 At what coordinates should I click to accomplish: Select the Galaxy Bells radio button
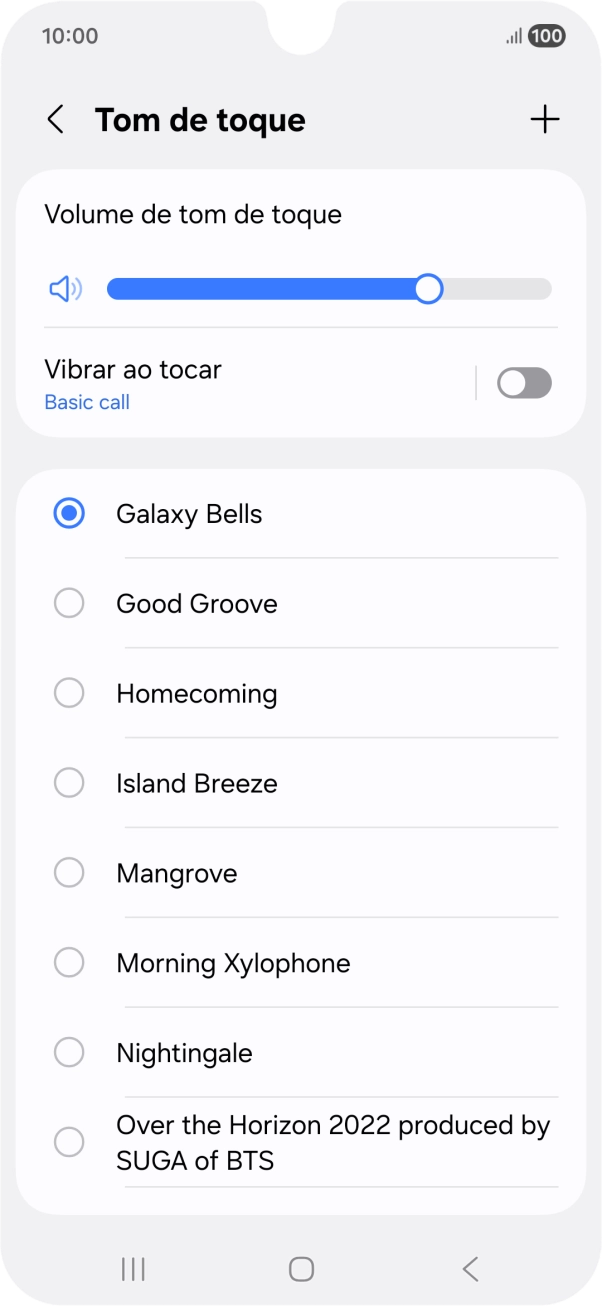[69, 514]
